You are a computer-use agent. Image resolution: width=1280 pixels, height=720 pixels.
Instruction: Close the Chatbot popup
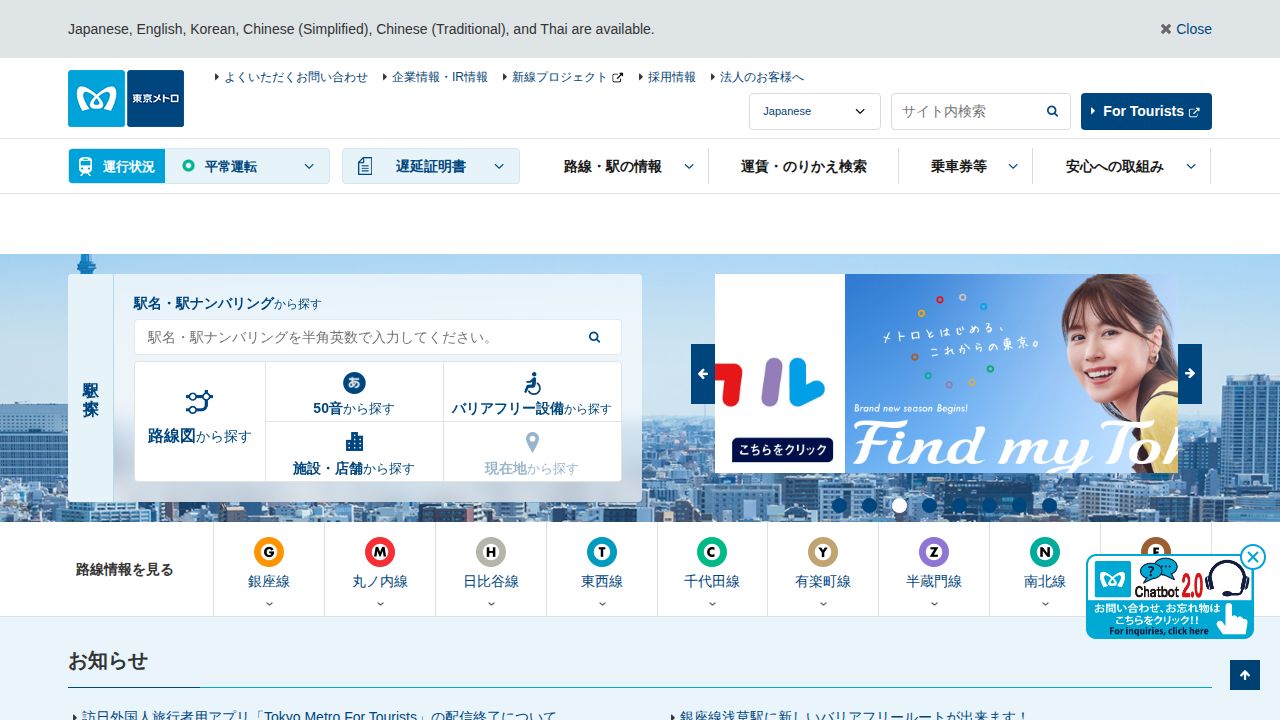[1253, 557]
